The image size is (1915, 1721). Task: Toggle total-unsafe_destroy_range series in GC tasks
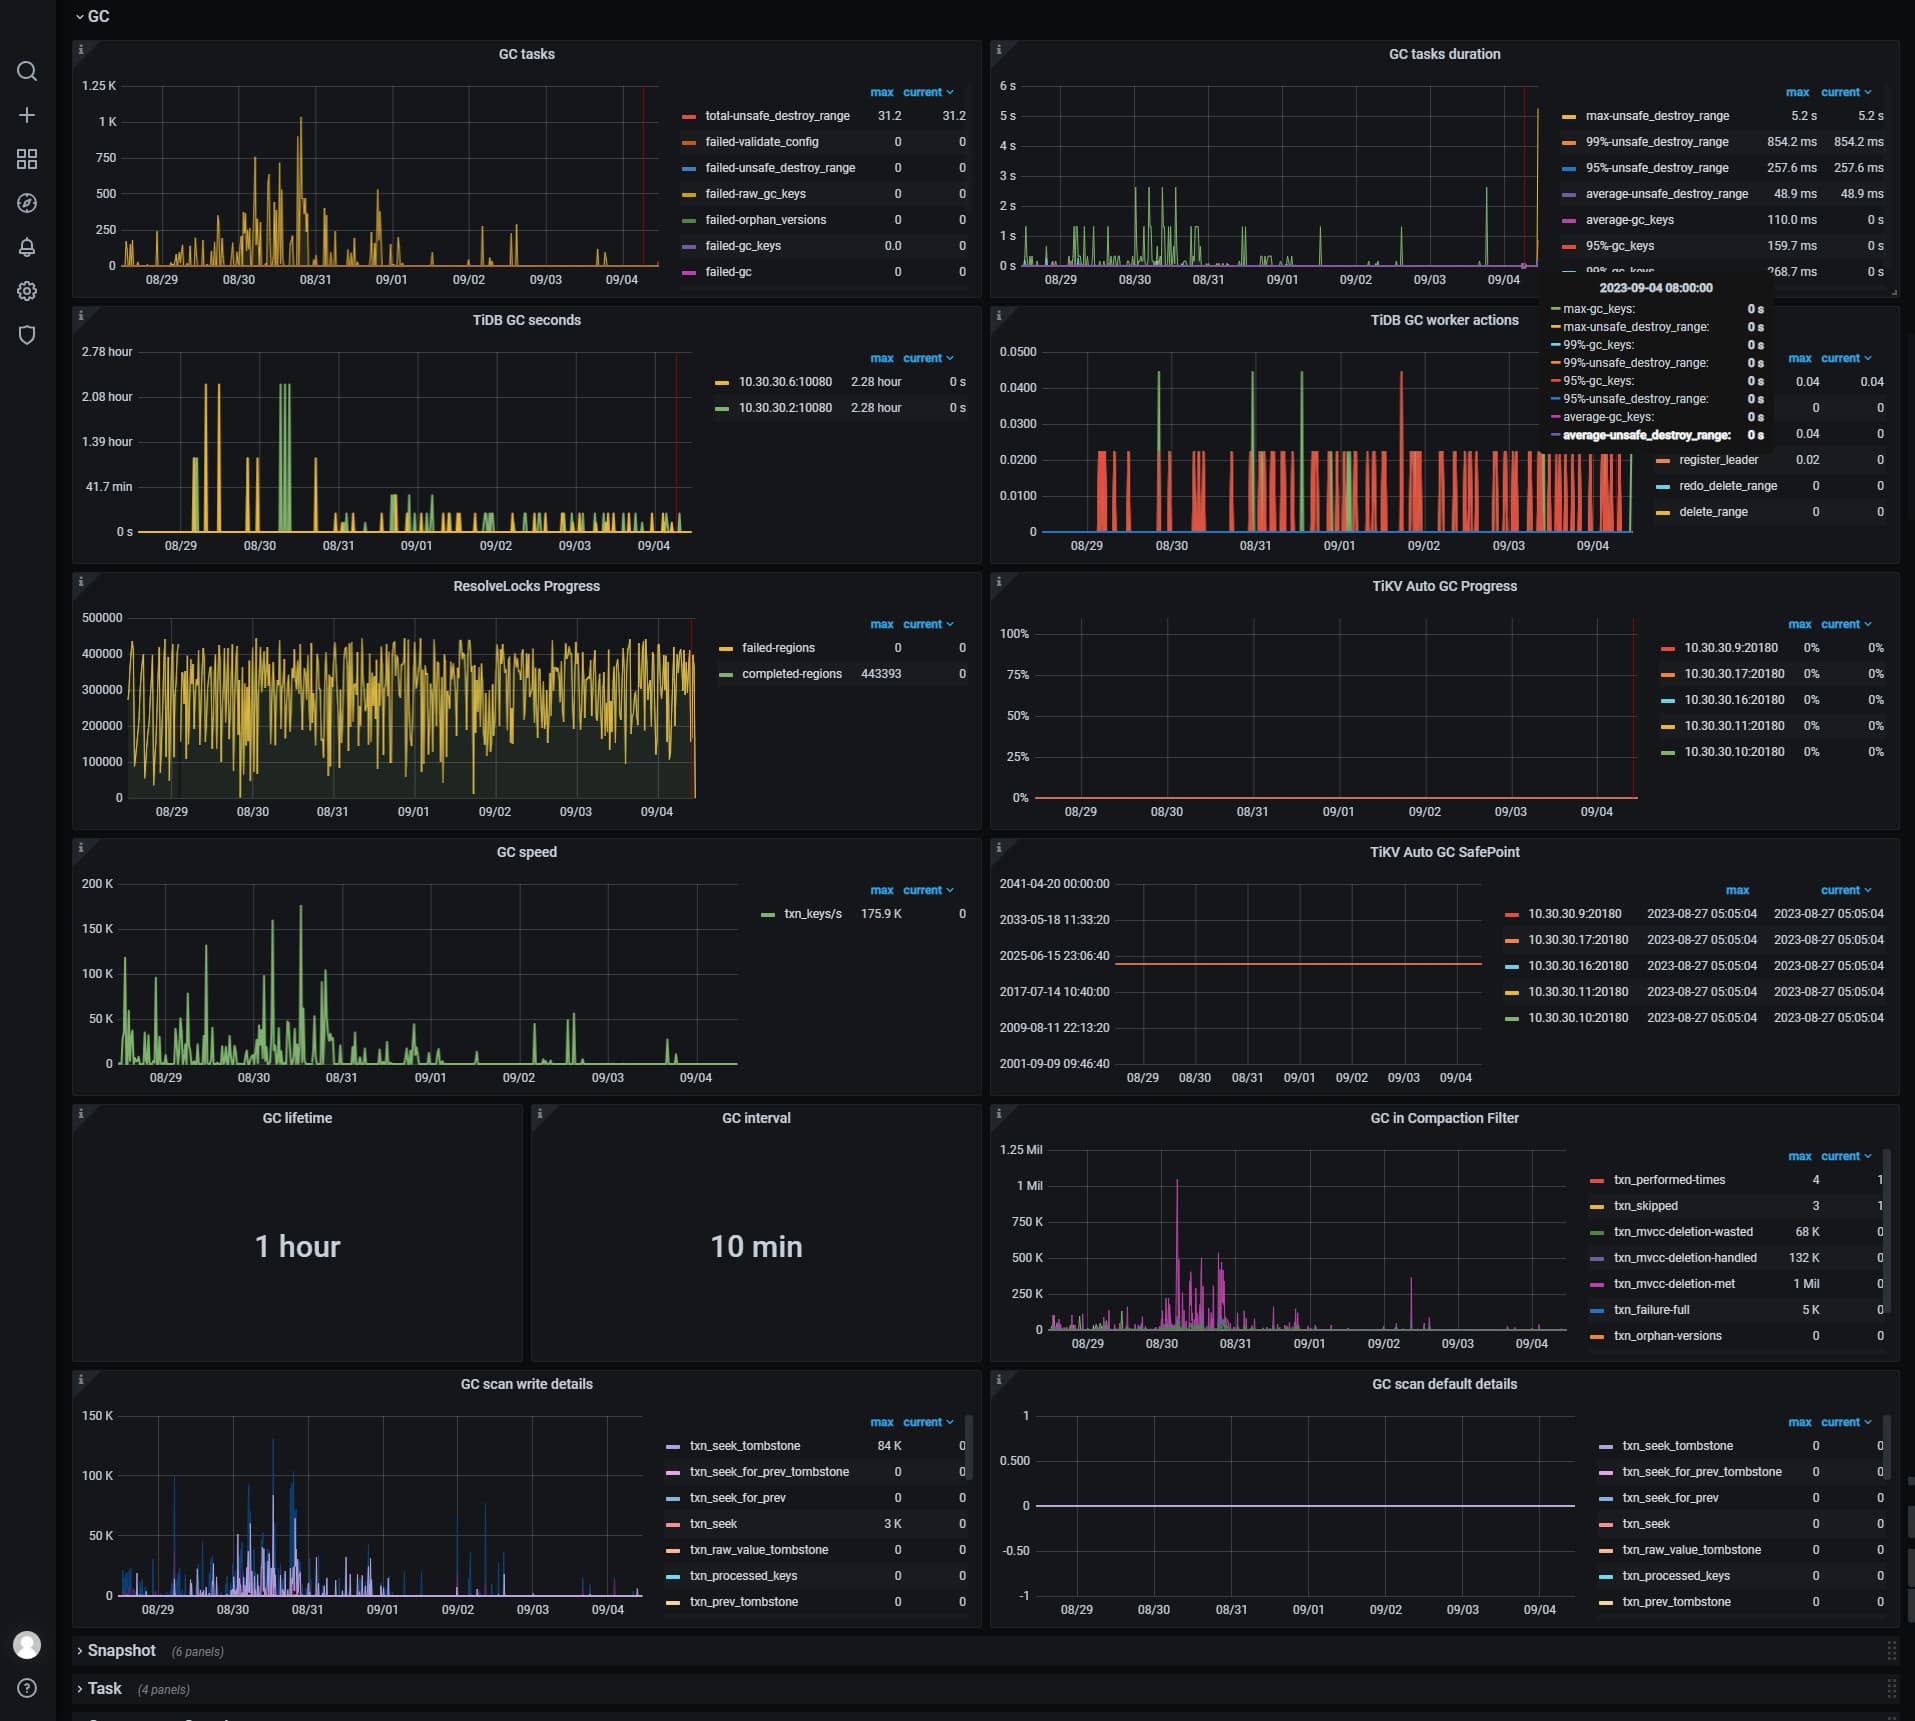click(x=776, y=116)
